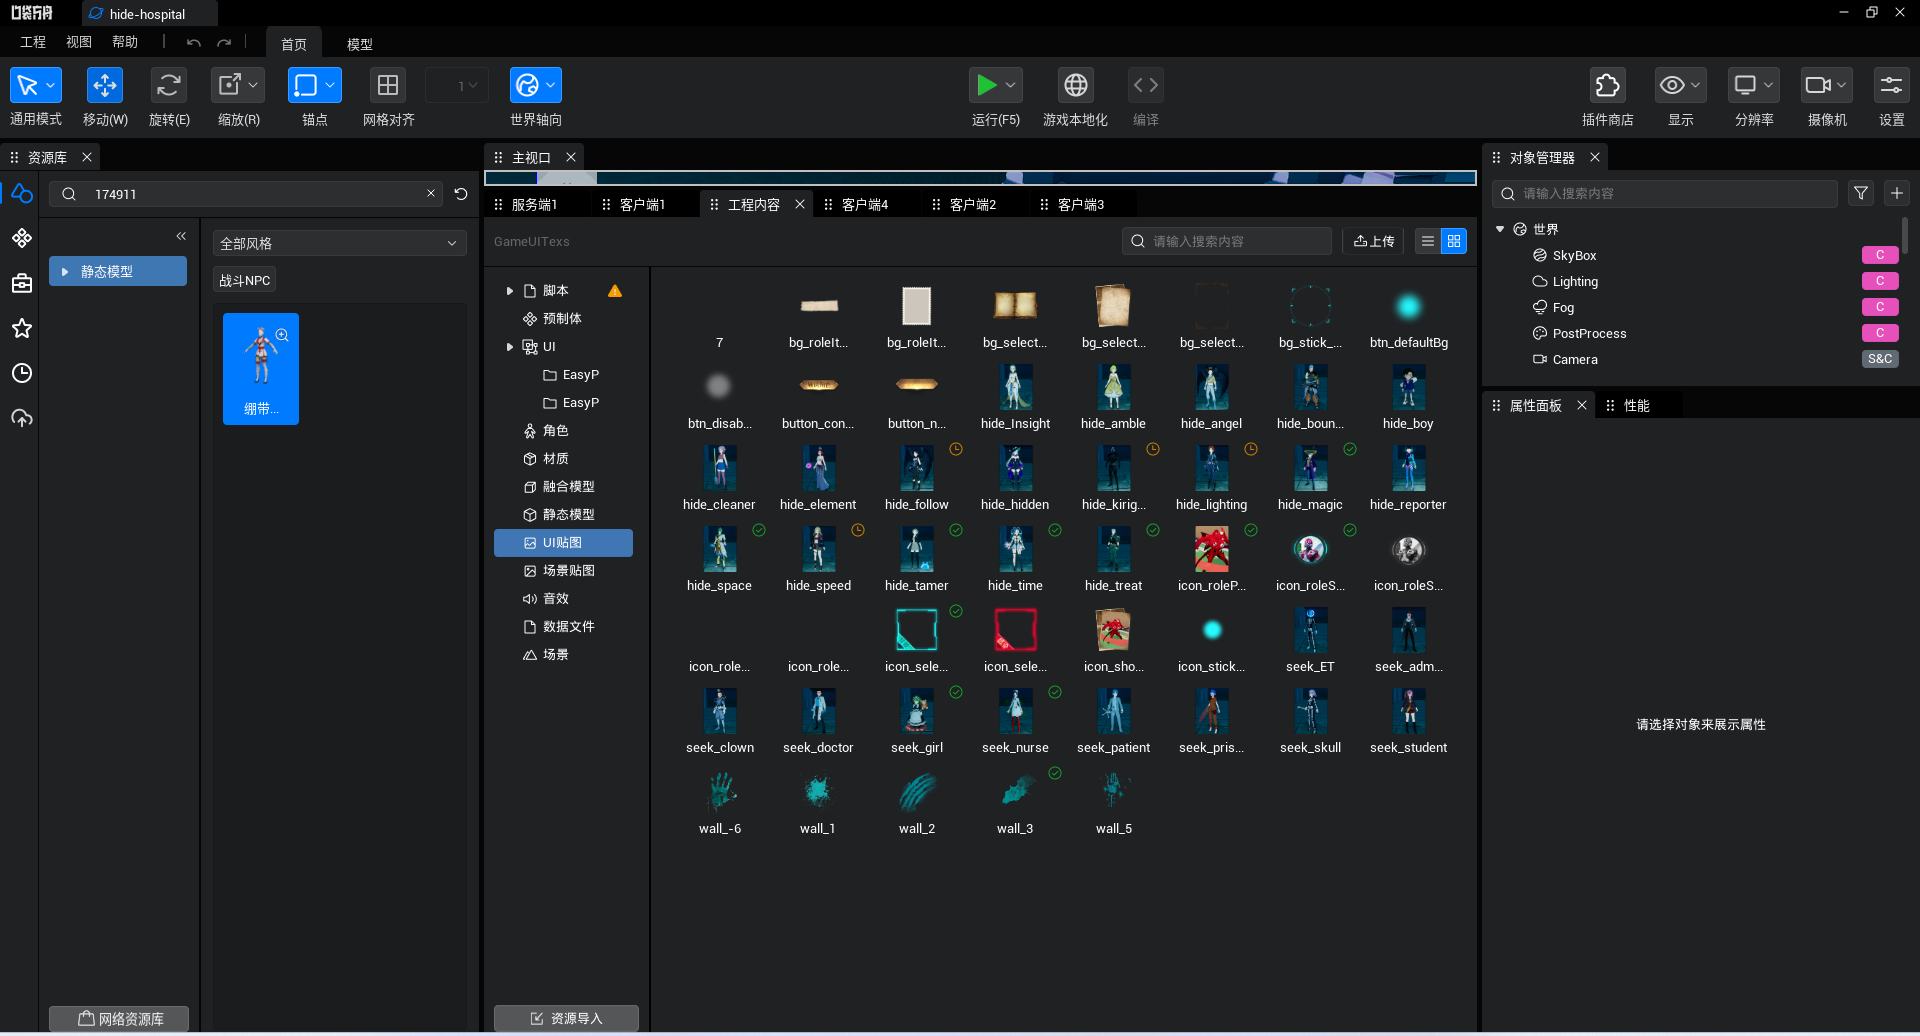The width and height of the screenshot is (1920, 1036).
Task: Click the world axis icon
Action: pyautogui.click(x=527, y=85)
